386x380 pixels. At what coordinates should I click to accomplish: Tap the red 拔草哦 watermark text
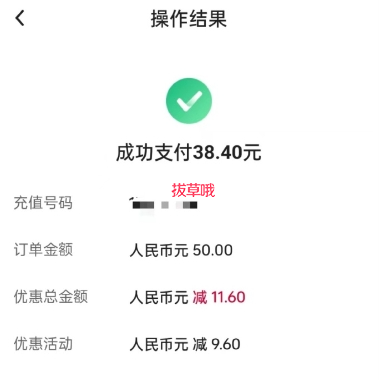pos(193,190)
